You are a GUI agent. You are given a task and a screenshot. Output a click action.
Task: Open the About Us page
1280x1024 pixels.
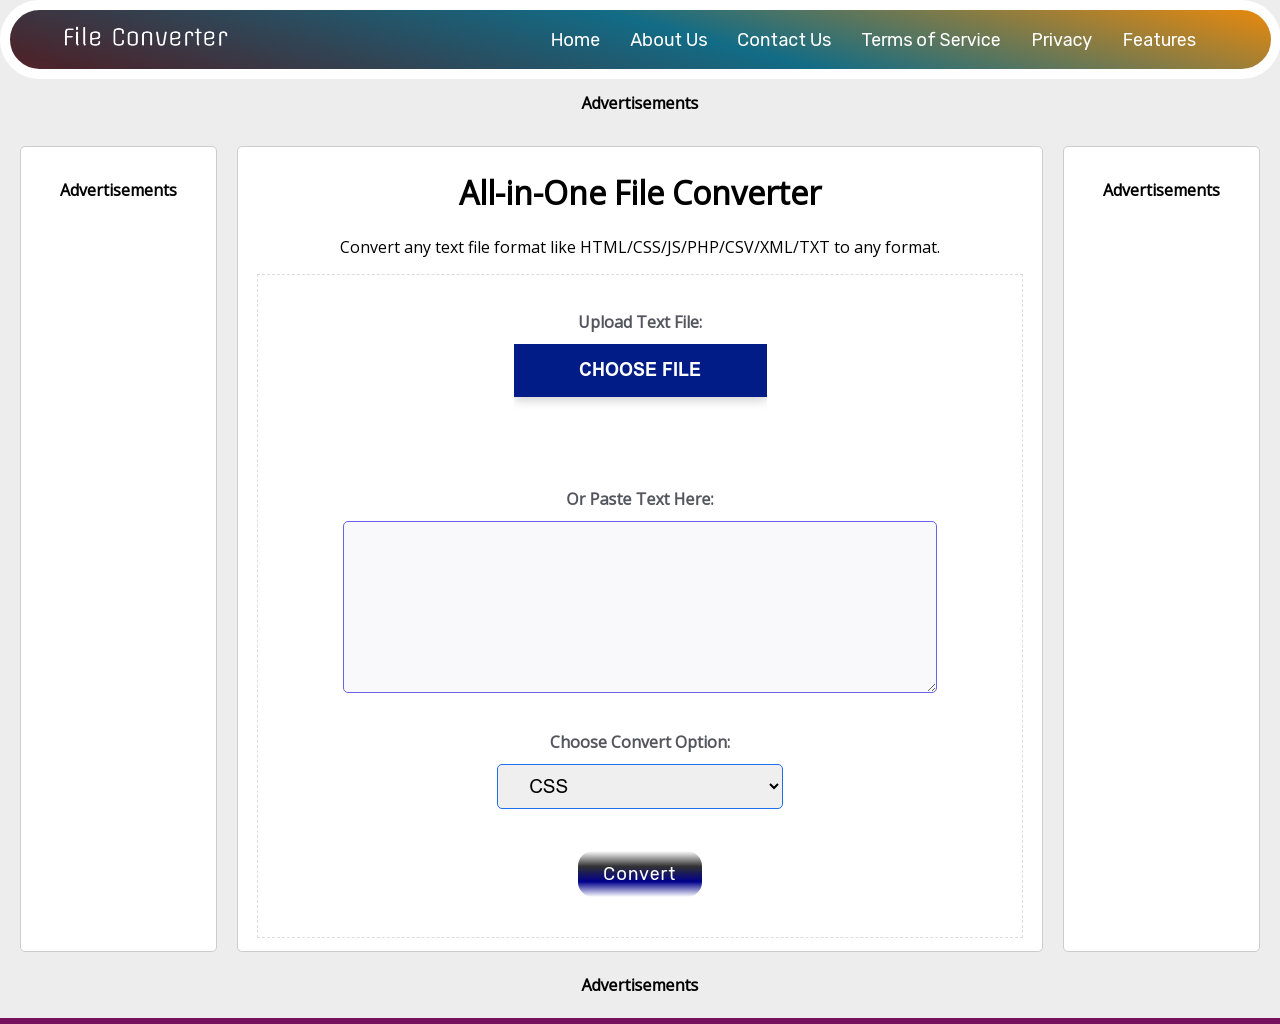click(x=668, y=40)
